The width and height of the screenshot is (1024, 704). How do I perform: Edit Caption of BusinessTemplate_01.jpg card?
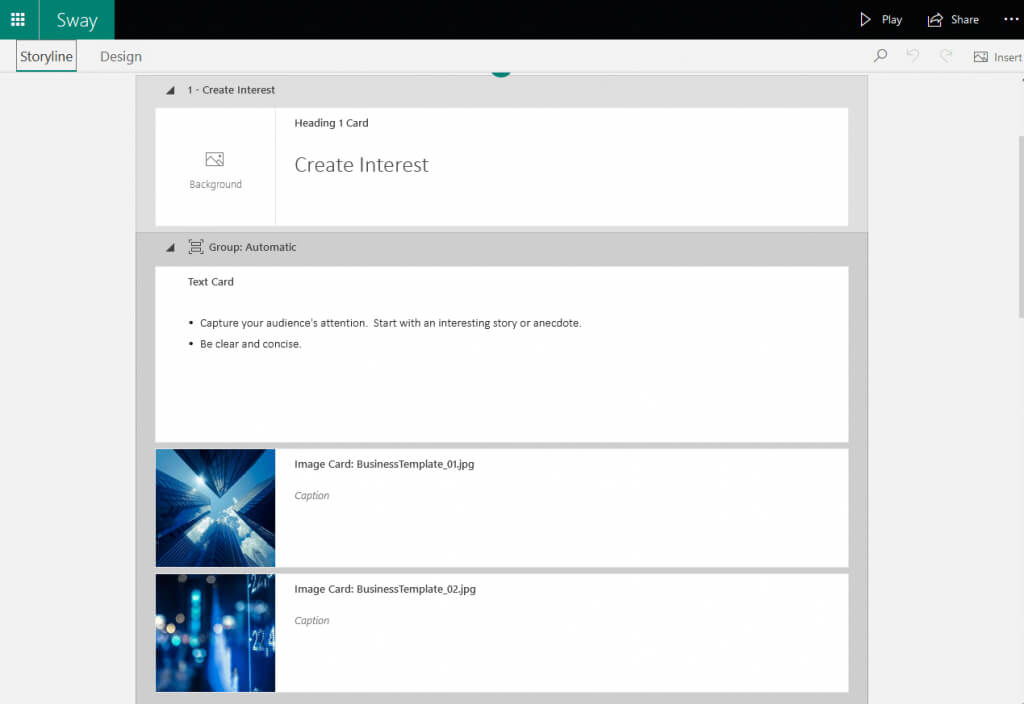312,495
